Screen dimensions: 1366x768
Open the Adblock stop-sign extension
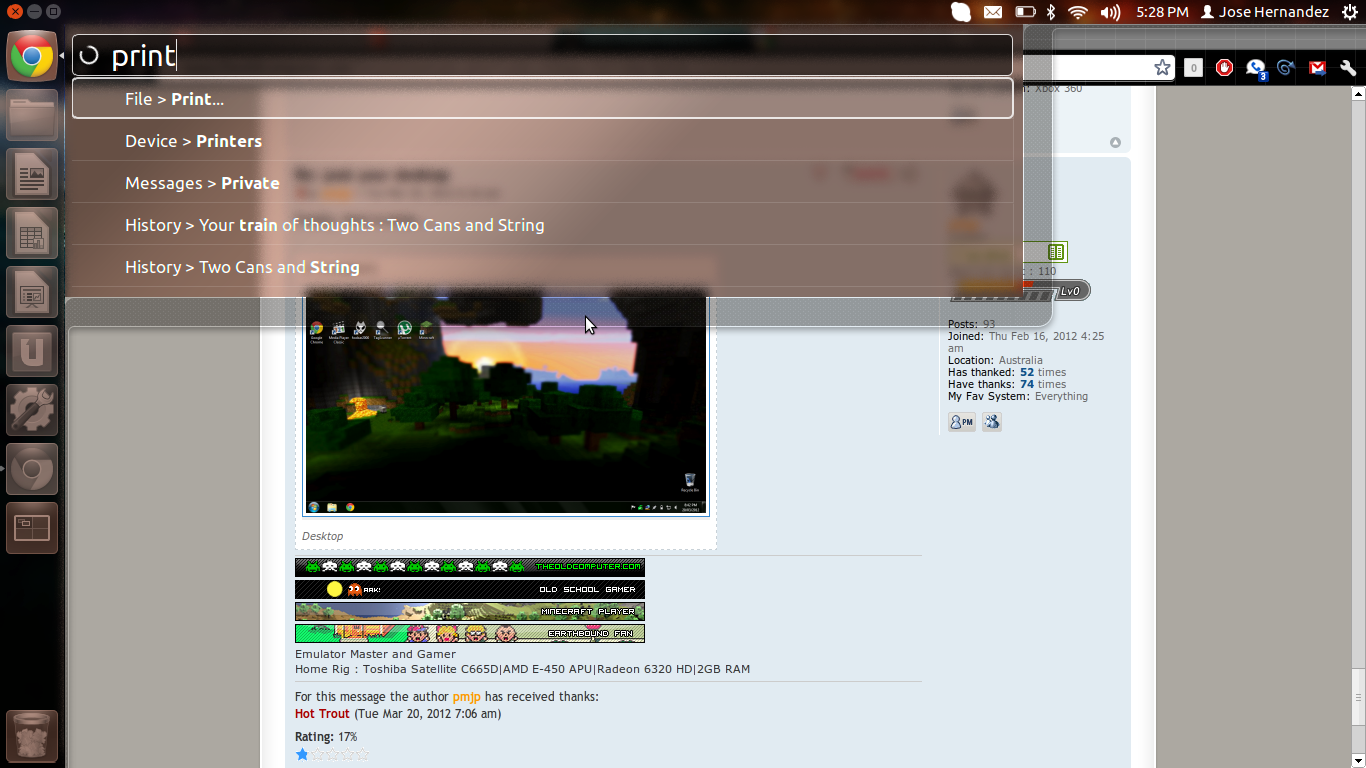click(x=1224, y=68)
